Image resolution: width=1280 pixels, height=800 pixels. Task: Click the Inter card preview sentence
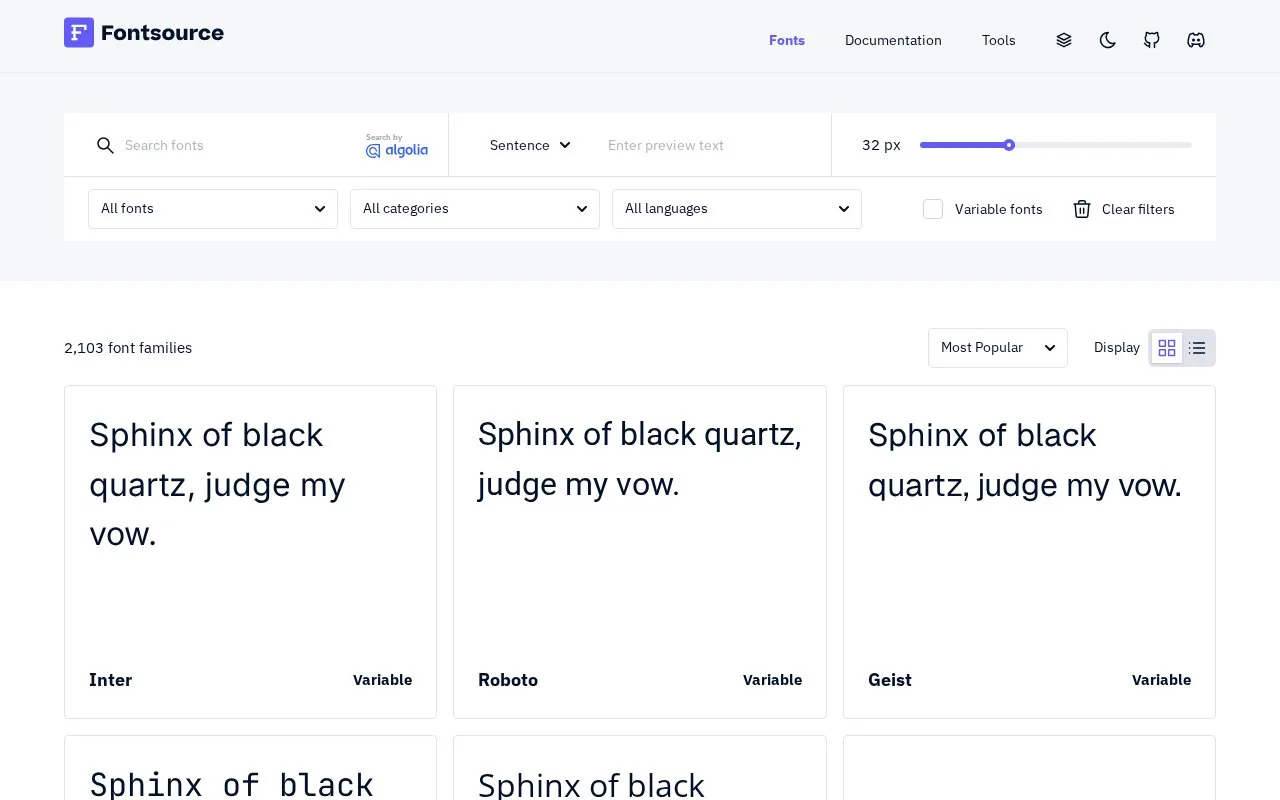217,485
